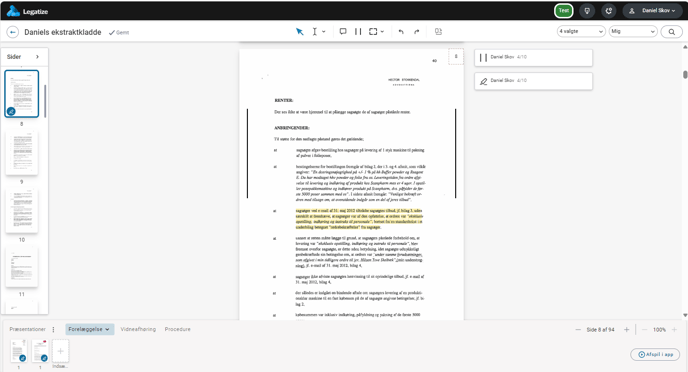Redo the last action
The image size is (688, 372).
[x=417, y=32]
